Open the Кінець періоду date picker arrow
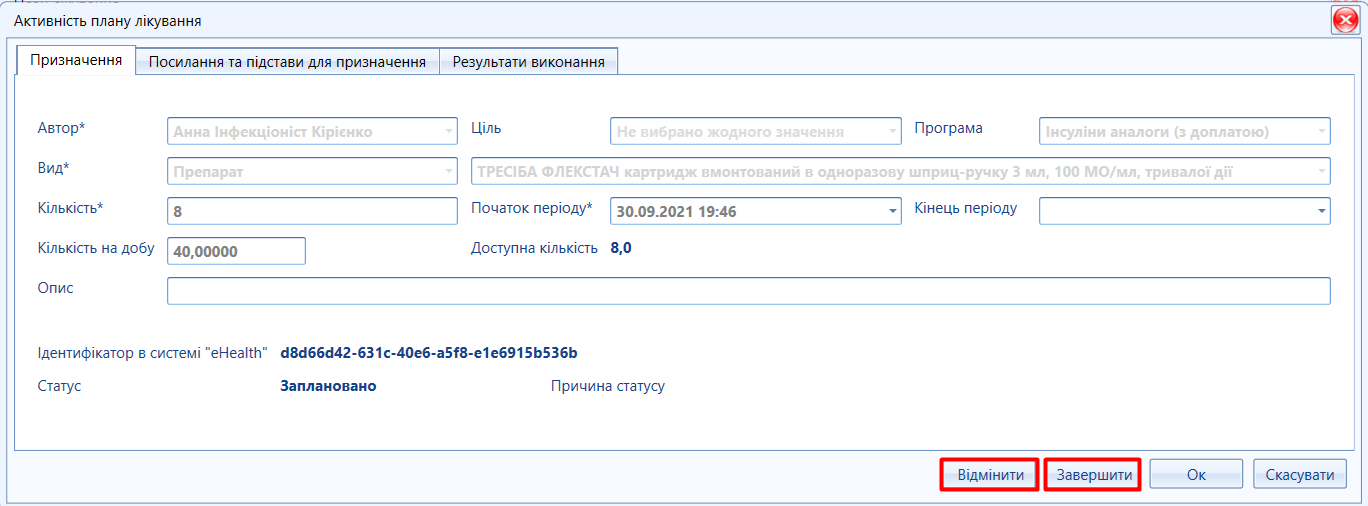Screen dimensions: 1368x506 (1322, 211)
